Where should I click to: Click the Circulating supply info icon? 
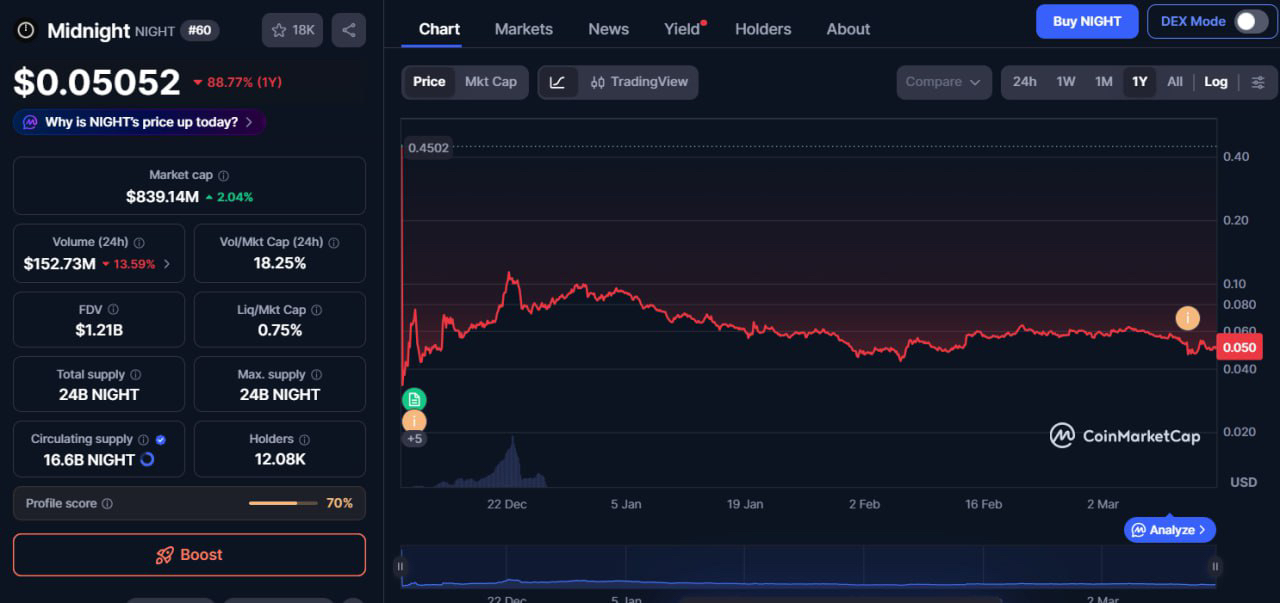pyautogui.click(x=143, y=439)
